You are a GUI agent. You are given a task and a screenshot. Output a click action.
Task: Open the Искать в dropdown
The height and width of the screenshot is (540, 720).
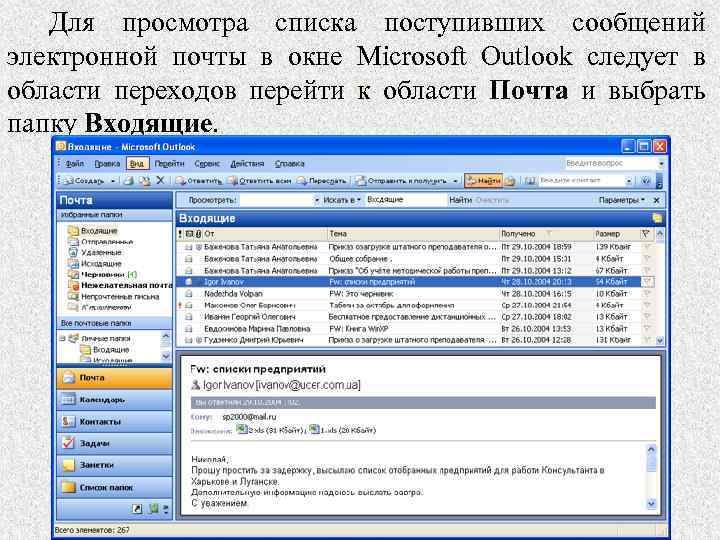[341, 200]
